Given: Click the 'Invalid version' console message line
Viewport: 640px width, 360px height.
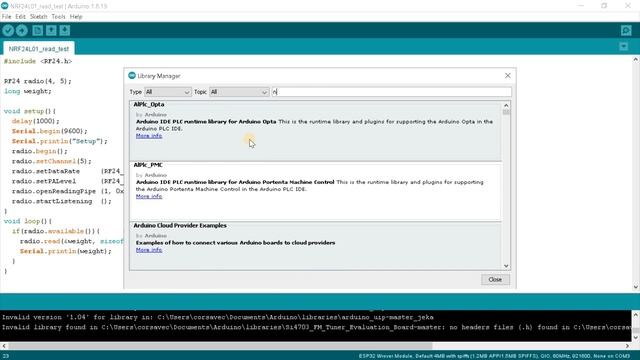Looking at the screenshot, I should pos(218,317).
